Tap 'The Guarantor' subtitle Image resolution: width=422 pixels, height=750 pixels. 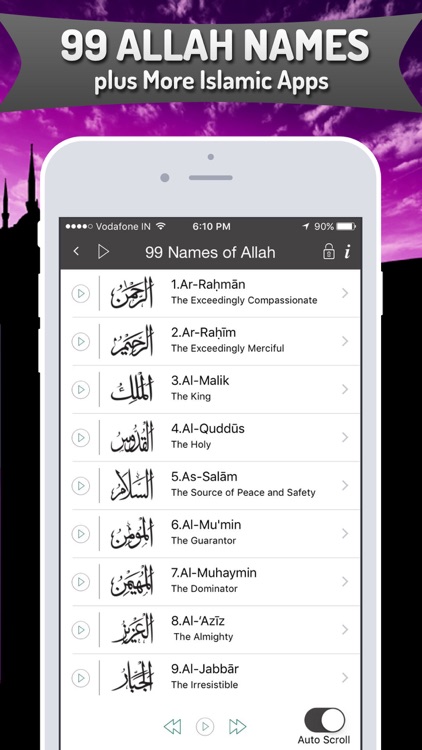(204, 540)
